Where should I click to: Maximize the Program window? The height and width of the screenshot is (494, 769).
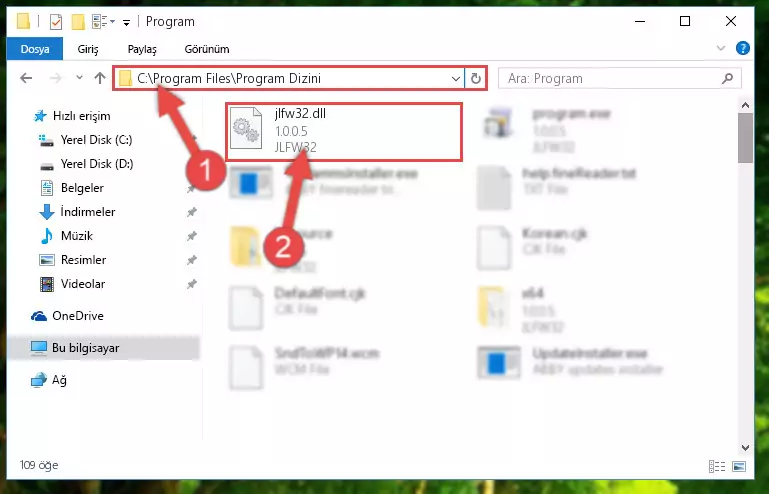coord(685,22)
